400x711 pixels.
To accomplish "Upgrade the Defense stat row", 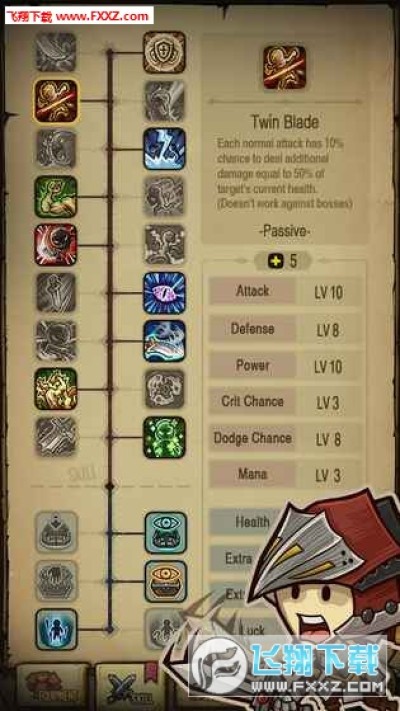I will click(x=286, y=329).
